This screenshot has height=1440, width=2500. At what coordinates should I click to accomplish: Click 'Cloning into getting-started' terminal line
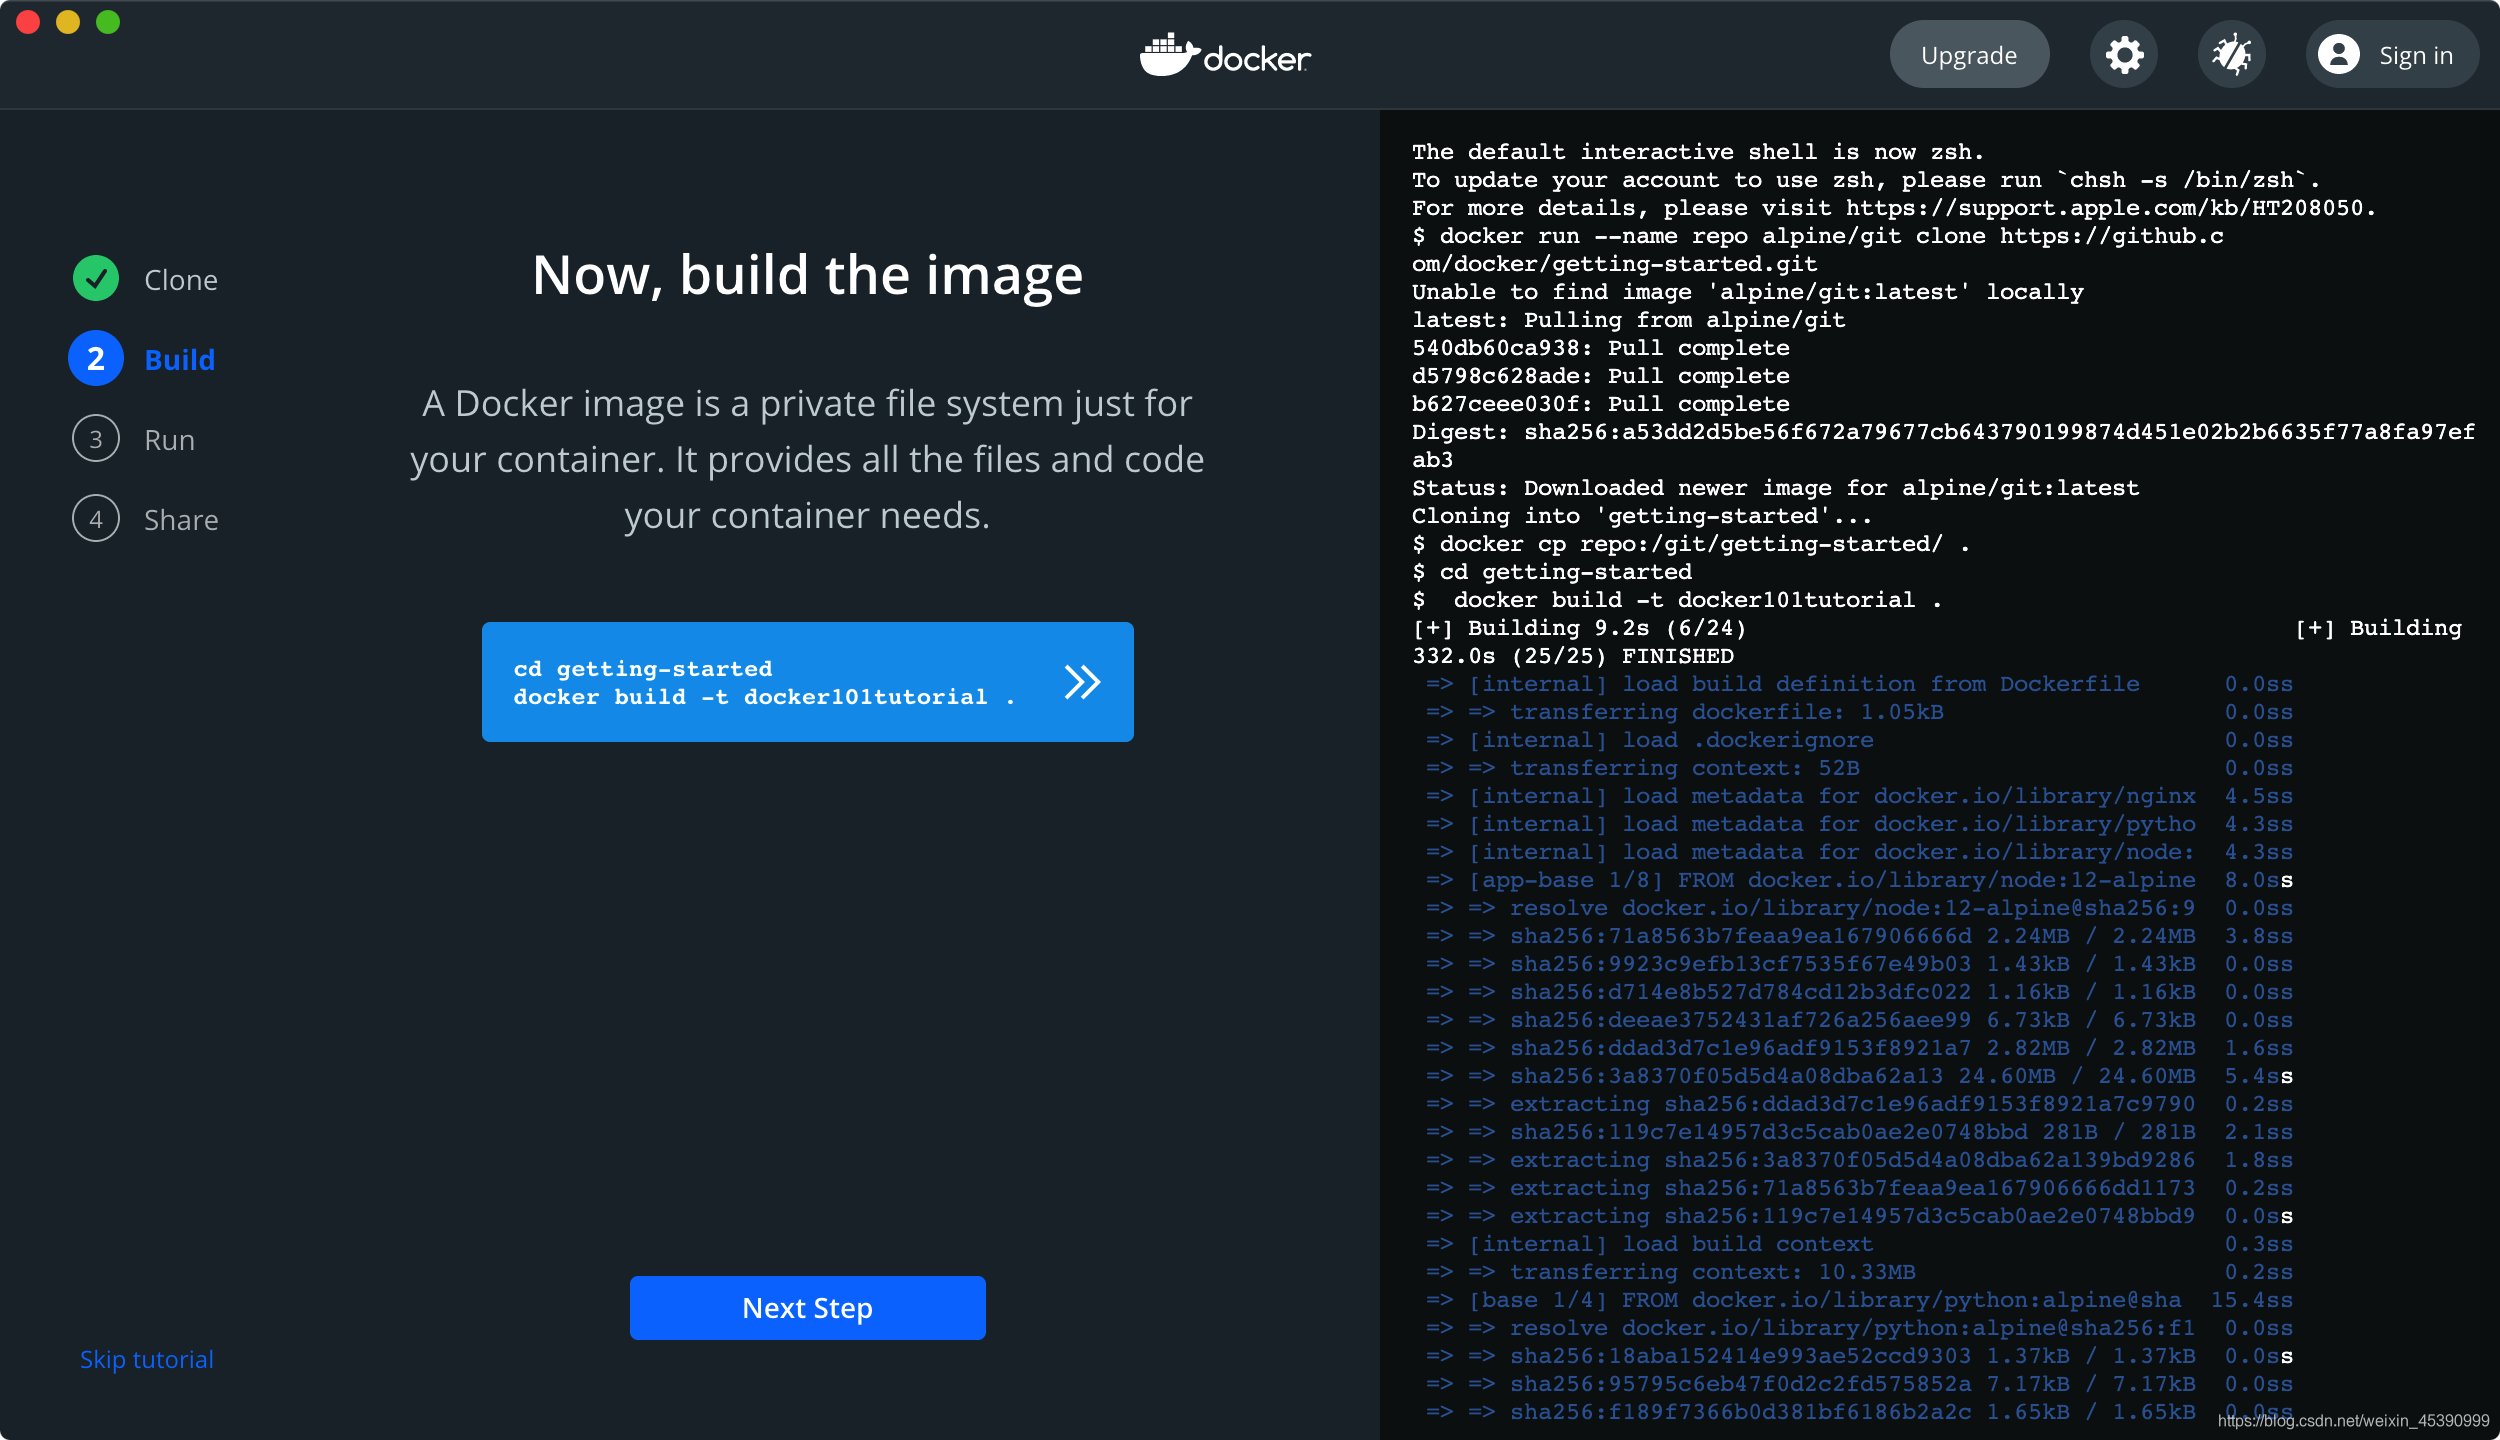pos(1642,516)
